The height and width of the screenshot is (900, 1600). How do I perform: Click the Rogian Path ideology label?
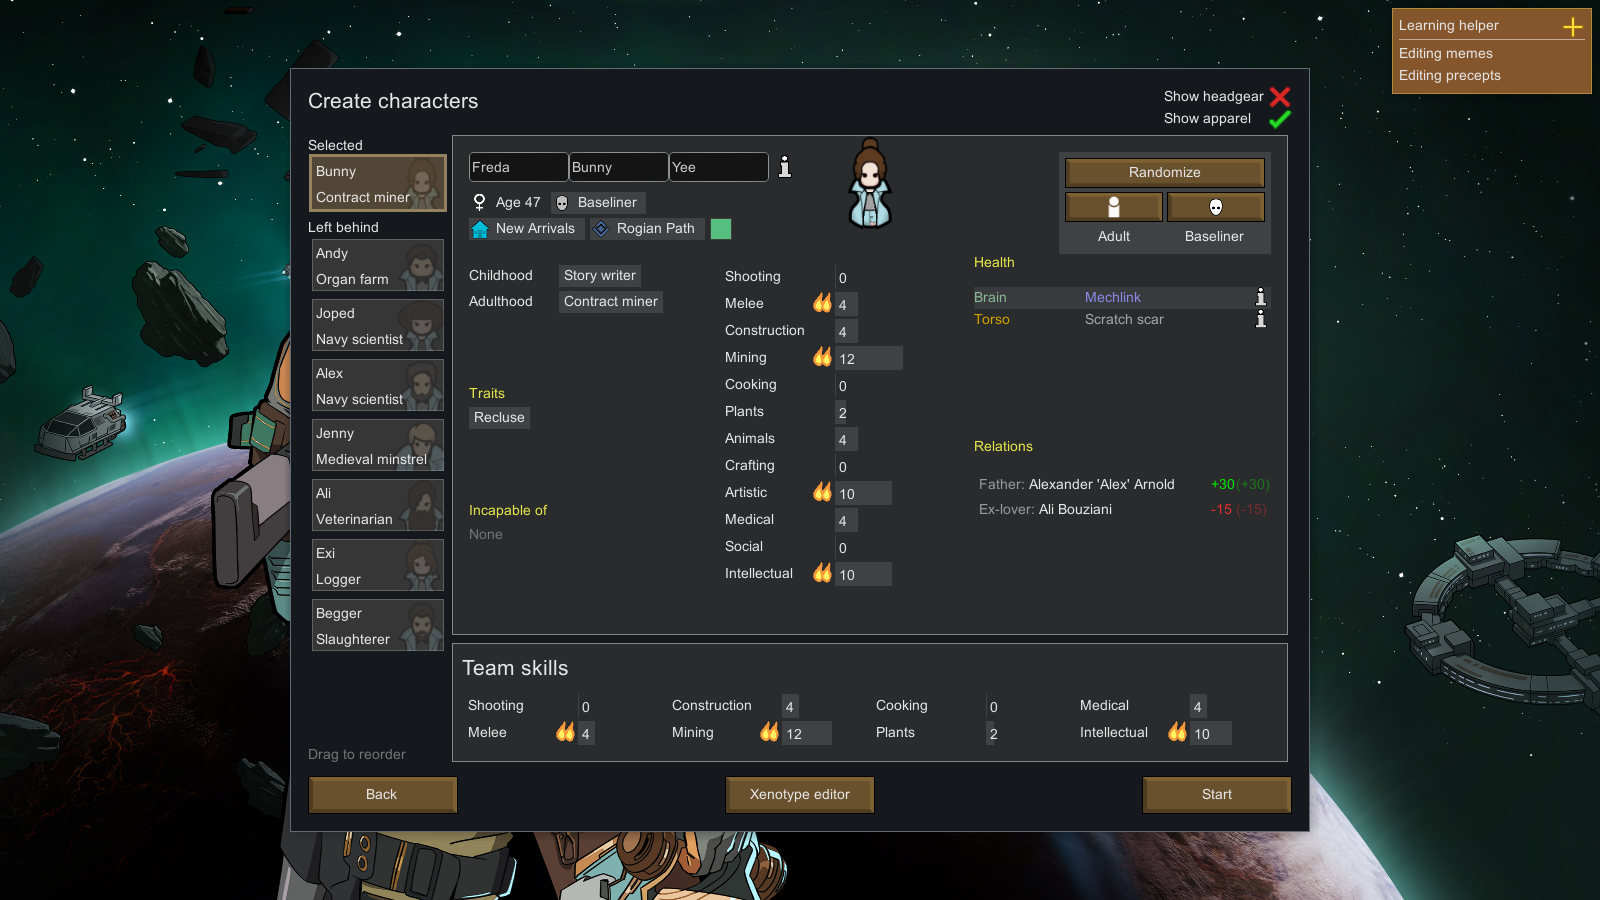[x=656, y=229]
